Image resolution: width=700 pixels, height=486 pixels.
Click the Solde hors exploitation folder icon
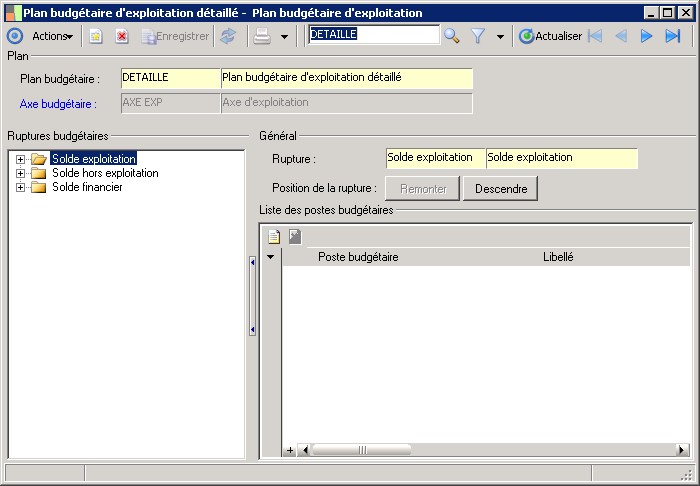[x=38, y=173]
